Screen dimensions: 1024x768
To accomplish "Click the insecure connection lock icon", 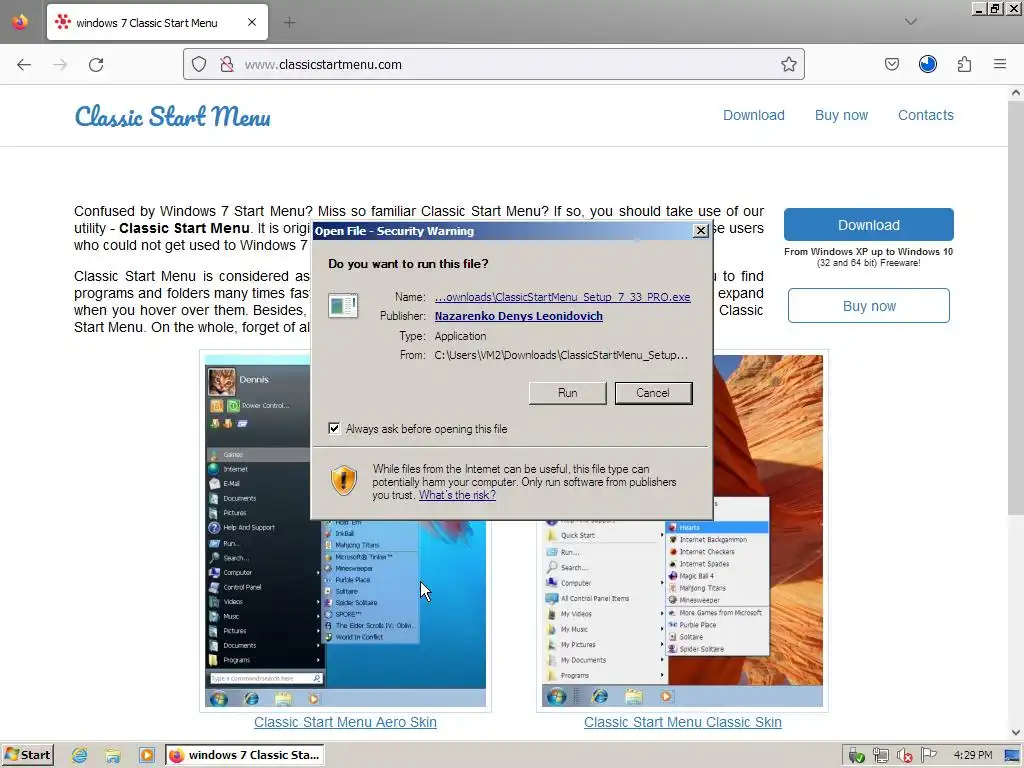I will click(x=227, y=64).
